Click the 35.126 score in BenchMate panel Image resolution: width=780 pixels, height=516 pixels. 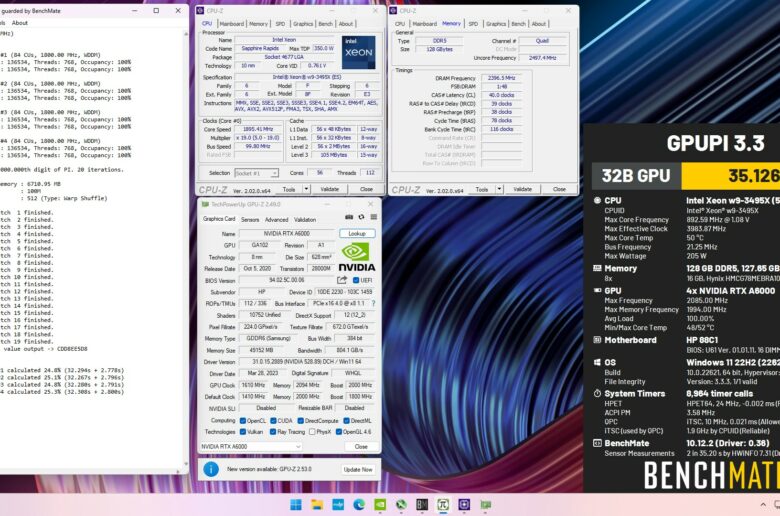[x=754, y=176]
